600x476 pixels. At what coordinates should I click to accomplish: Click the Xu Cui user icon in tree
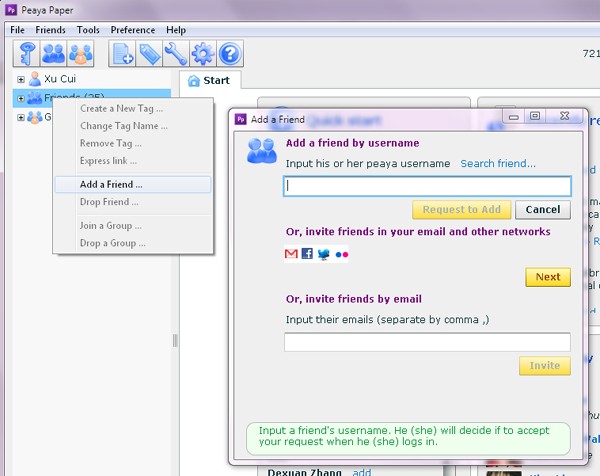point(35,79)
